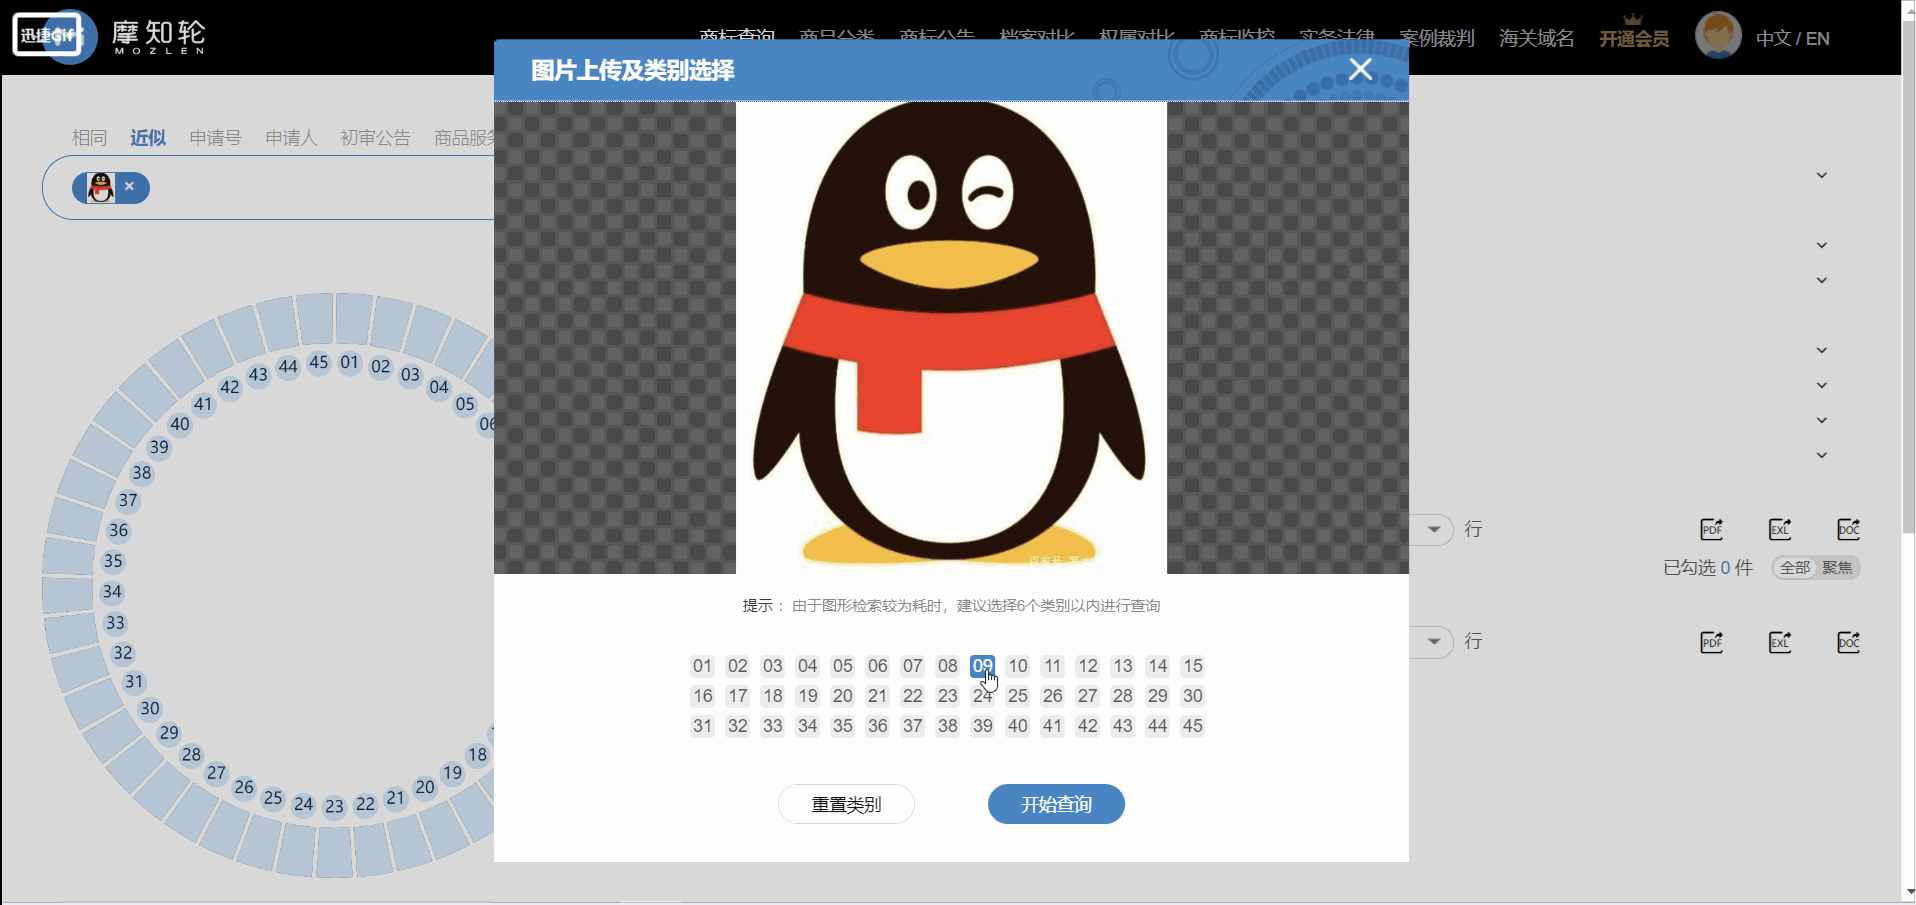Select class 18 on the circular wheel
Viewport: 1916px width, 905px height.
477,755
